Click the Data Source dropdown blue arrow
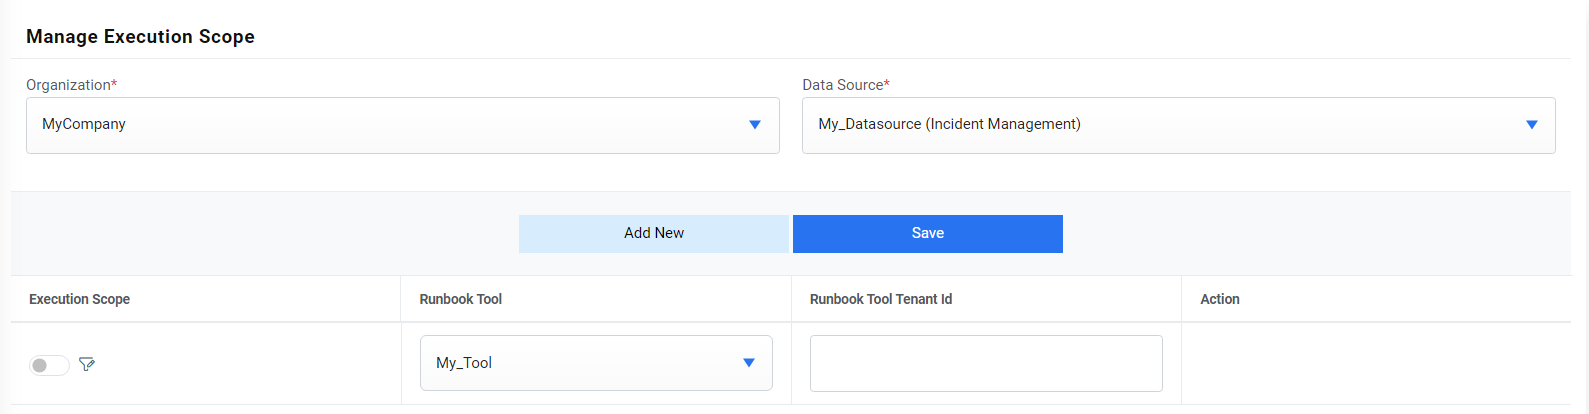Image resolution: width=1589 pixels, height=414 pixels. click(1531, 125)
